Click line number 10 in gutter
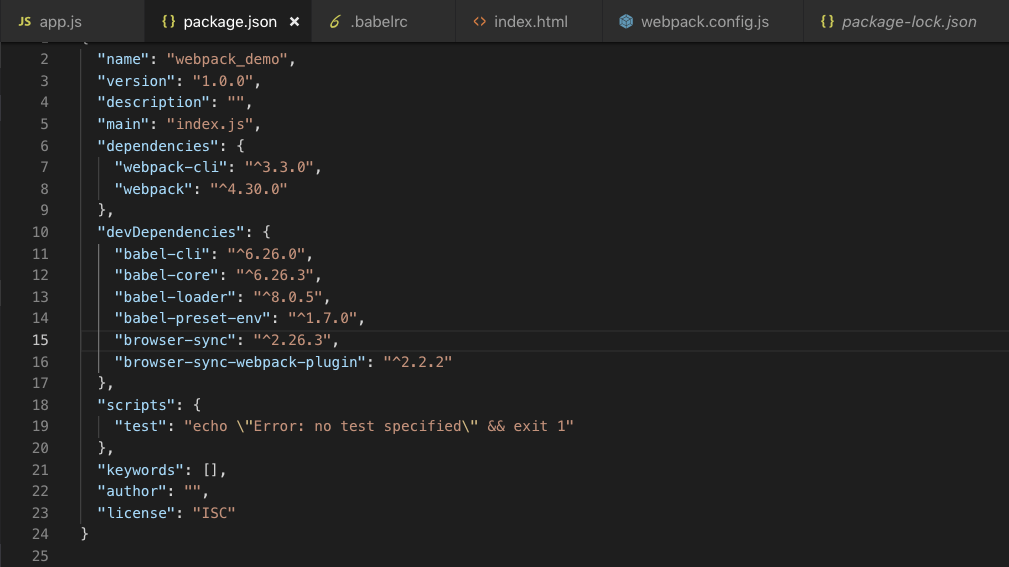Image resolution: width=1009 pixels, height=567 pixels. point(40,232)
